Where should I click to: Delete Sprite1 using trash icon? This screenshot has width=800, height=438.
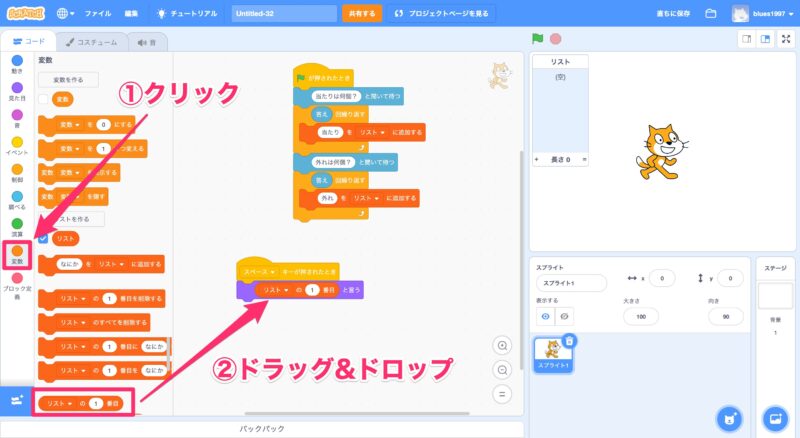[x=569, y=341]
